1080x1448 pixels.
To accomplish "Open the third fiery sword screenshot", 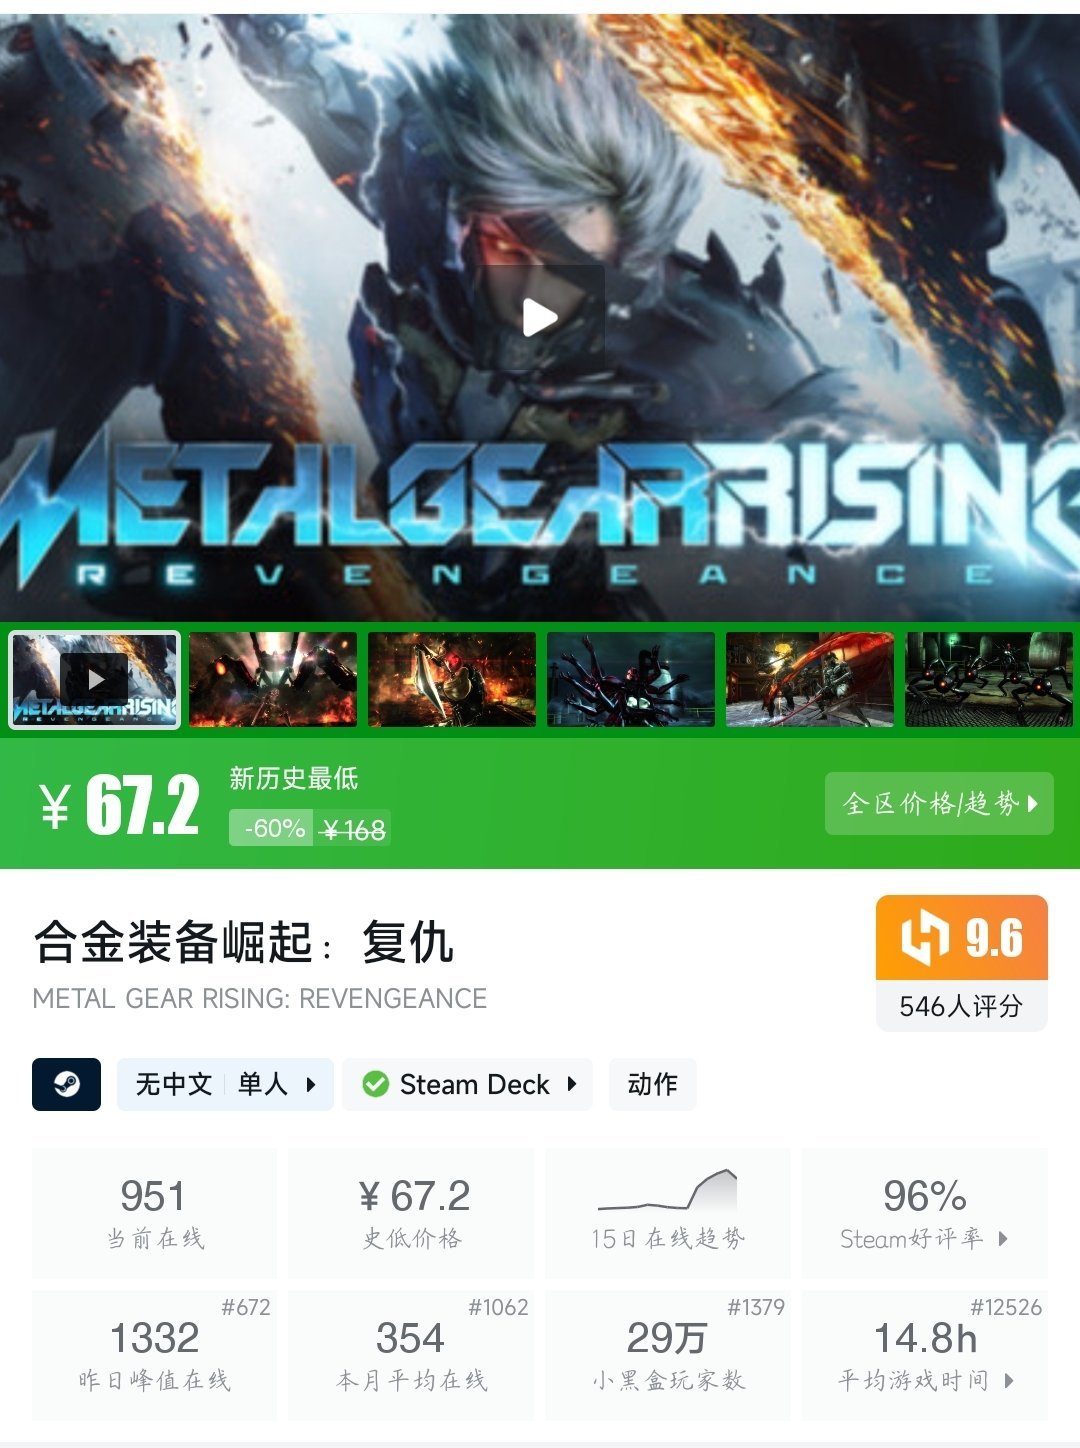I will (452, 679).
